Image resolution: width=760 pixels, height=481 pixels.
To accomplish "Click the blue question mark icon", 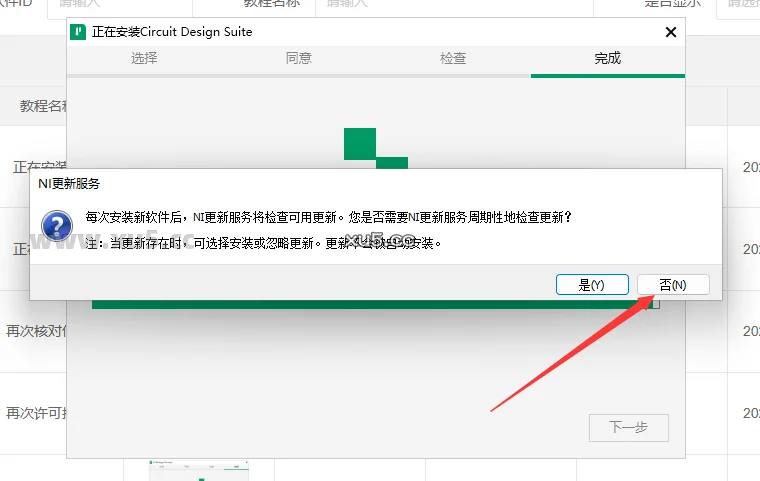I will click(x=57, y=225).
